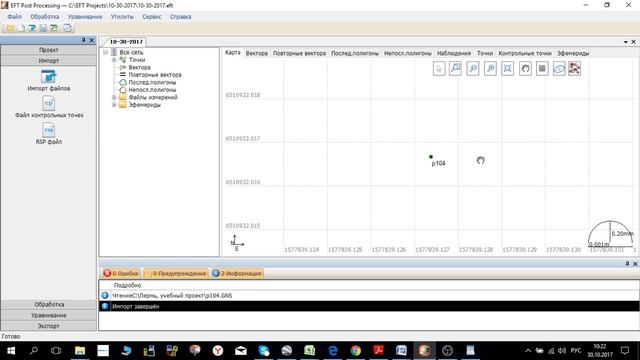Select Повторные вектора in the project tree
This screenshot has height=360, width=640.
155,75
